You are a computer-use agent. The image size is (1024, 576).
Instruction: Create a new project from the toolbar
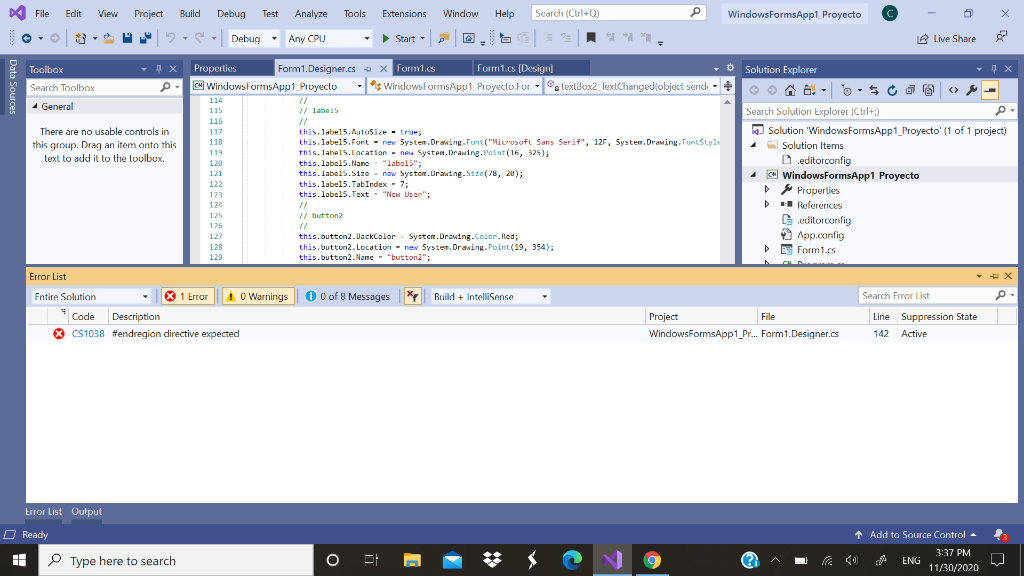point(80,39)
